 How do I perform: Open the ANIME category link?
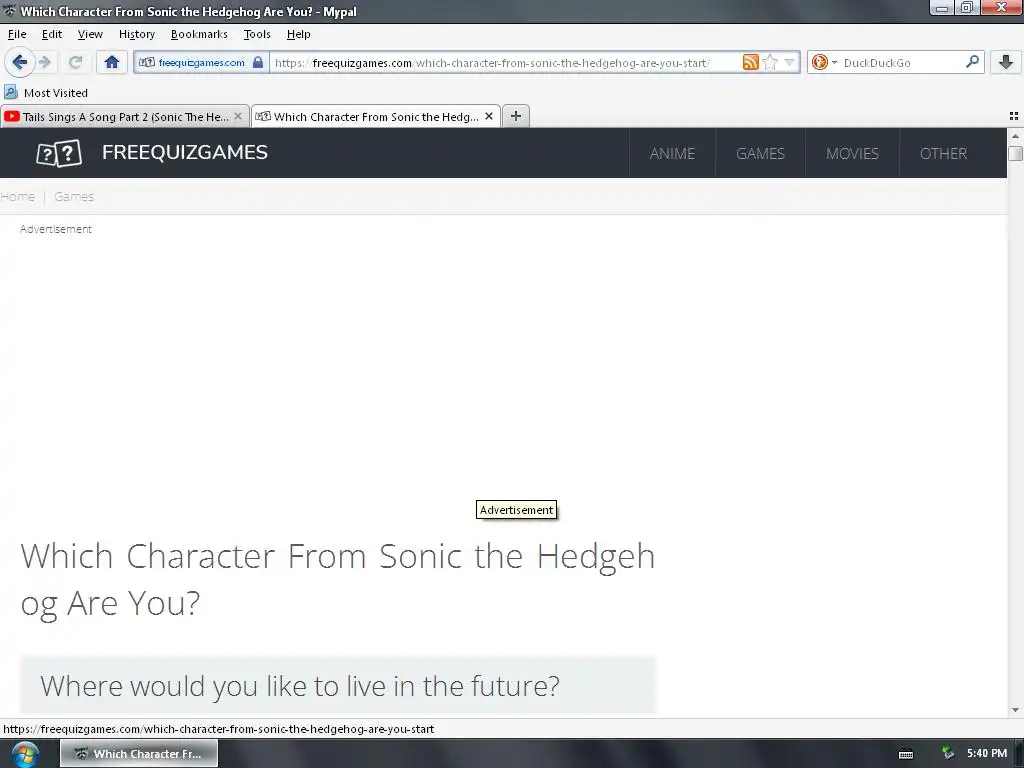tap(672, 153)
